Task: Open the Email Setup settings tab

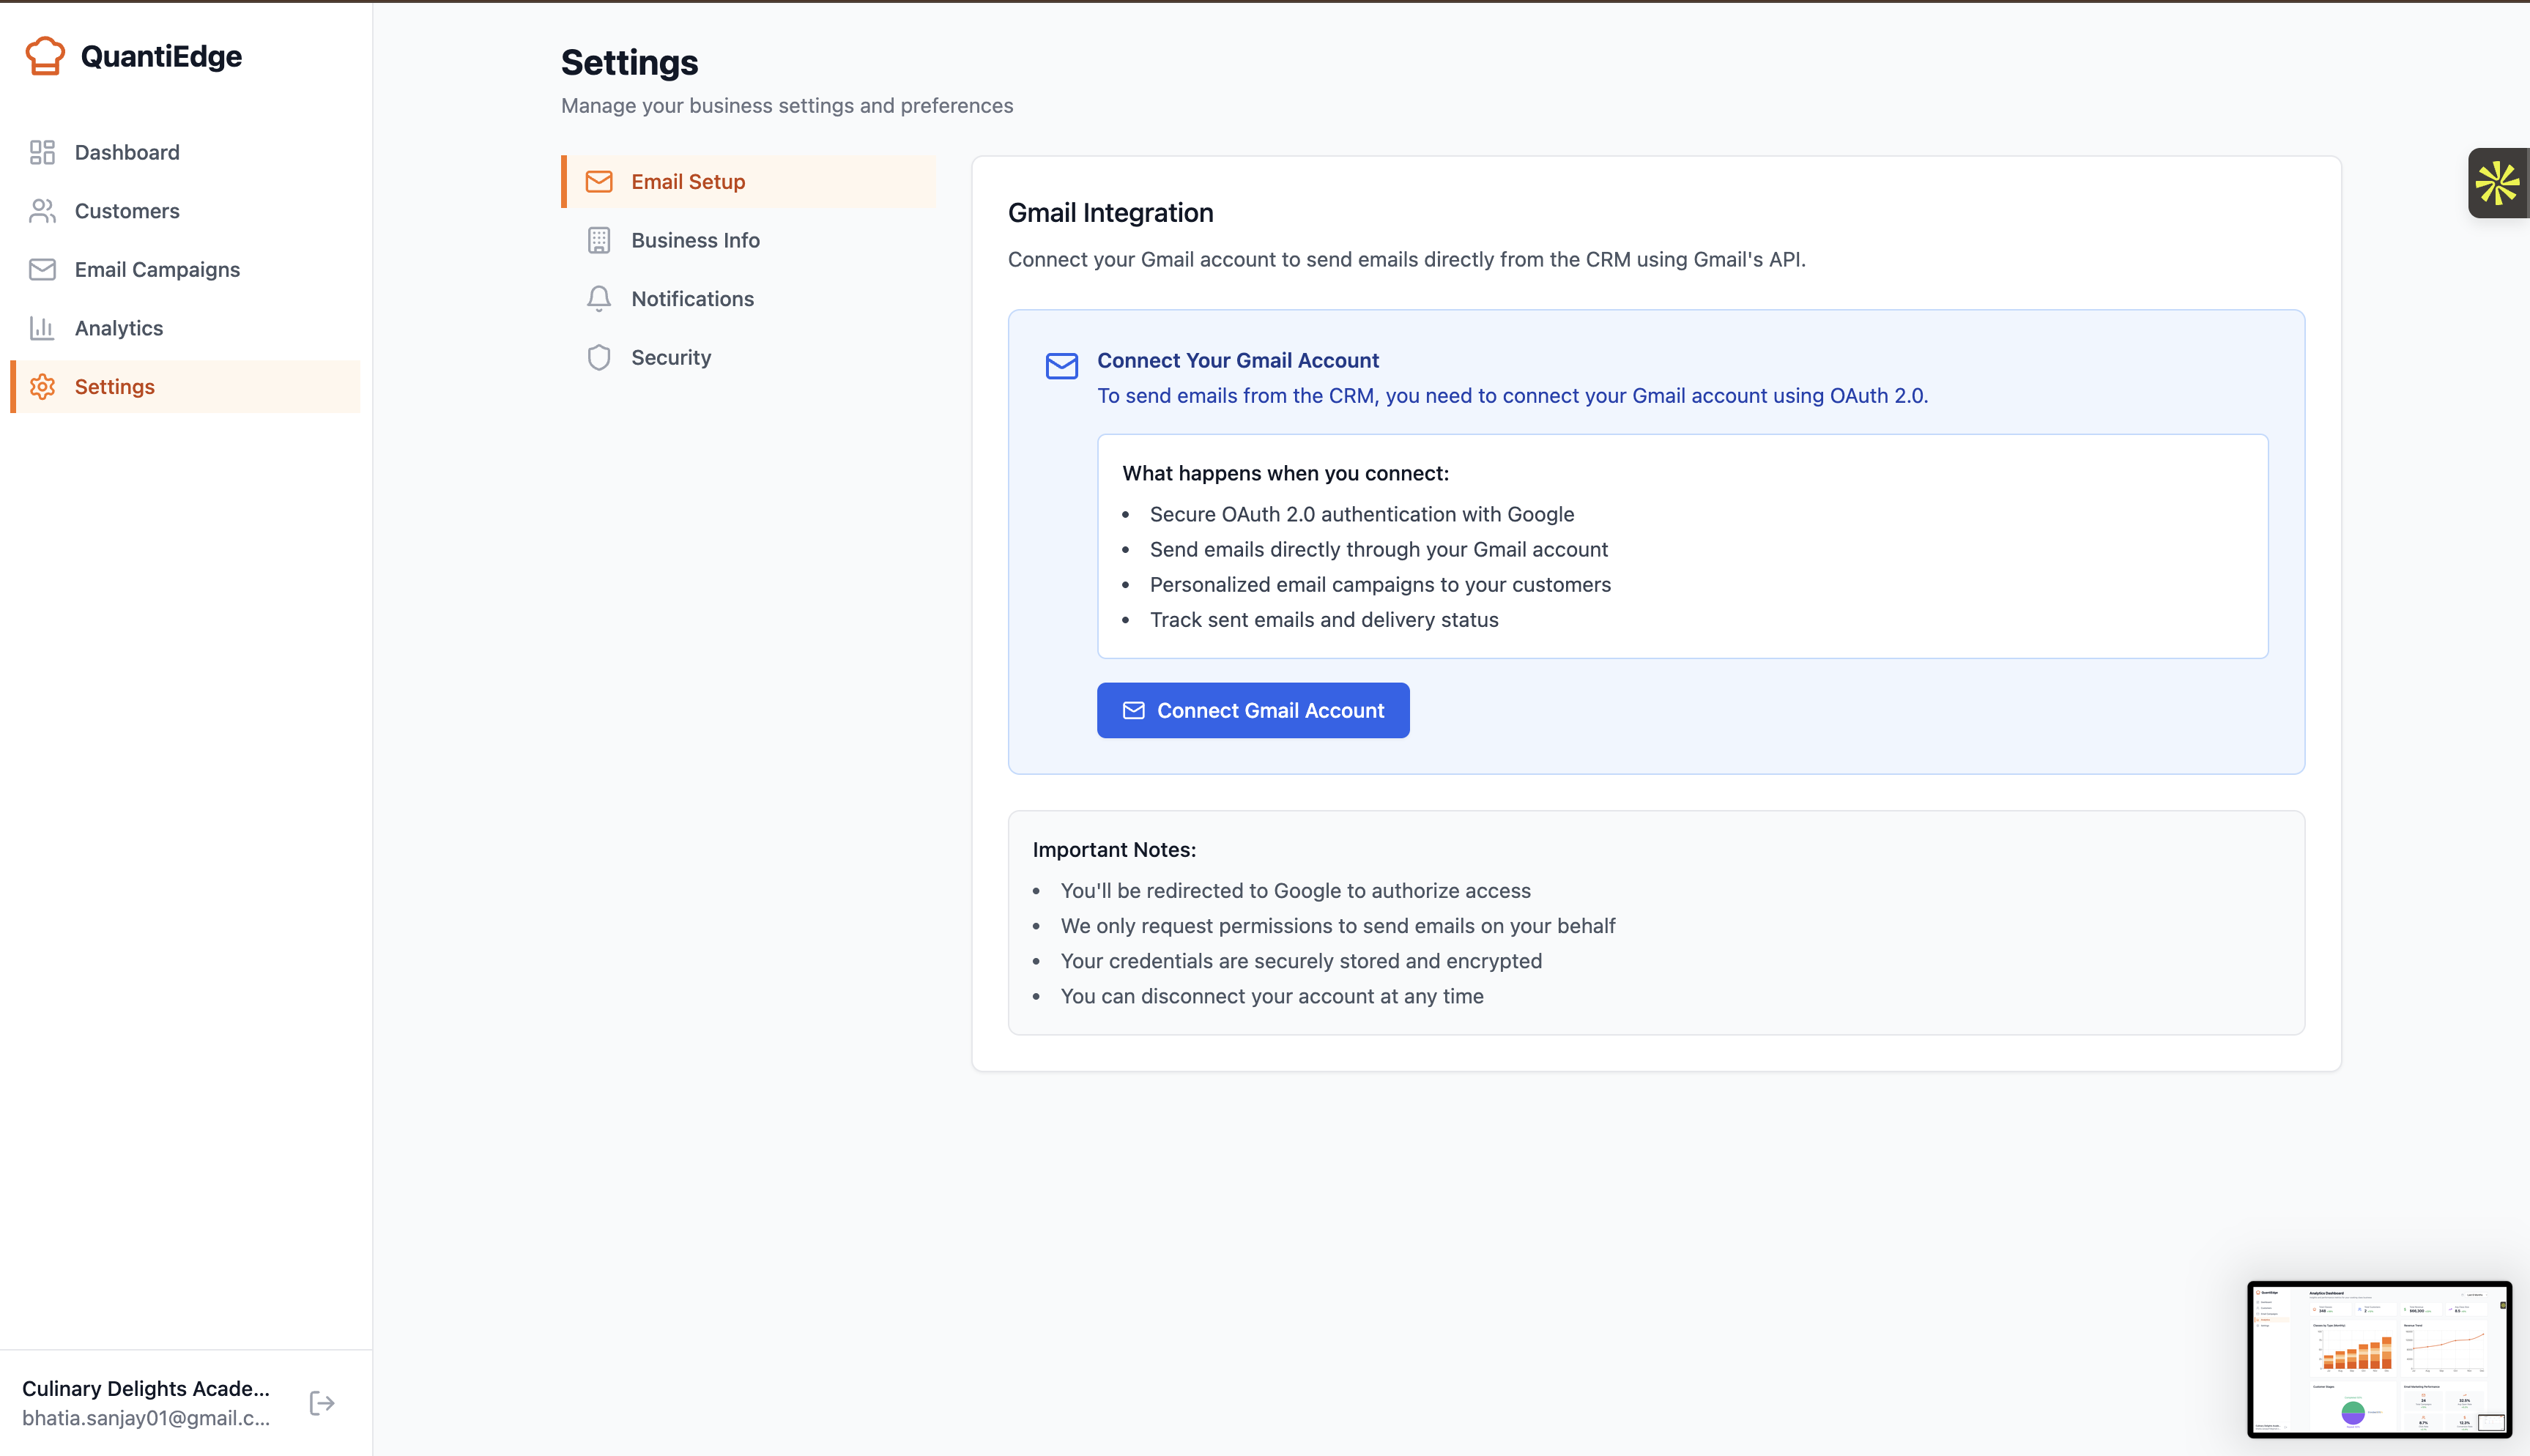Action: click(688, 182)
